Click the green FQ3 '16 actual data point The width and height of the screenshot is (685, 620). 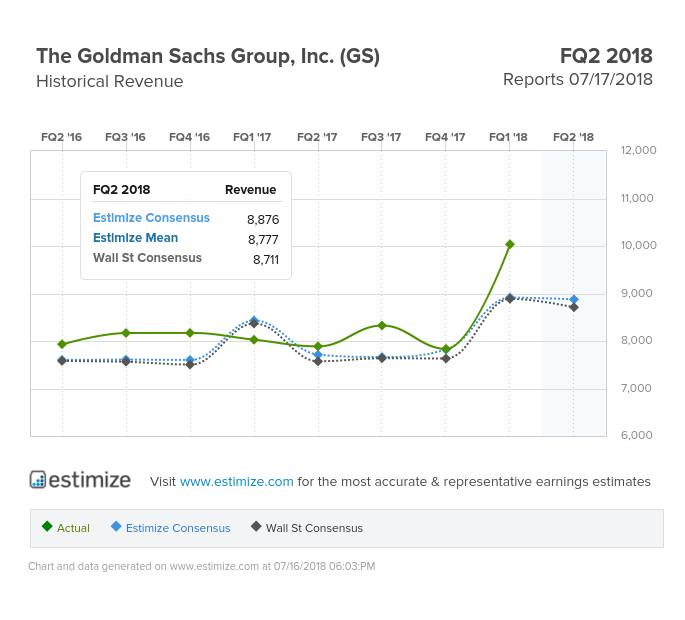[126, 333]
